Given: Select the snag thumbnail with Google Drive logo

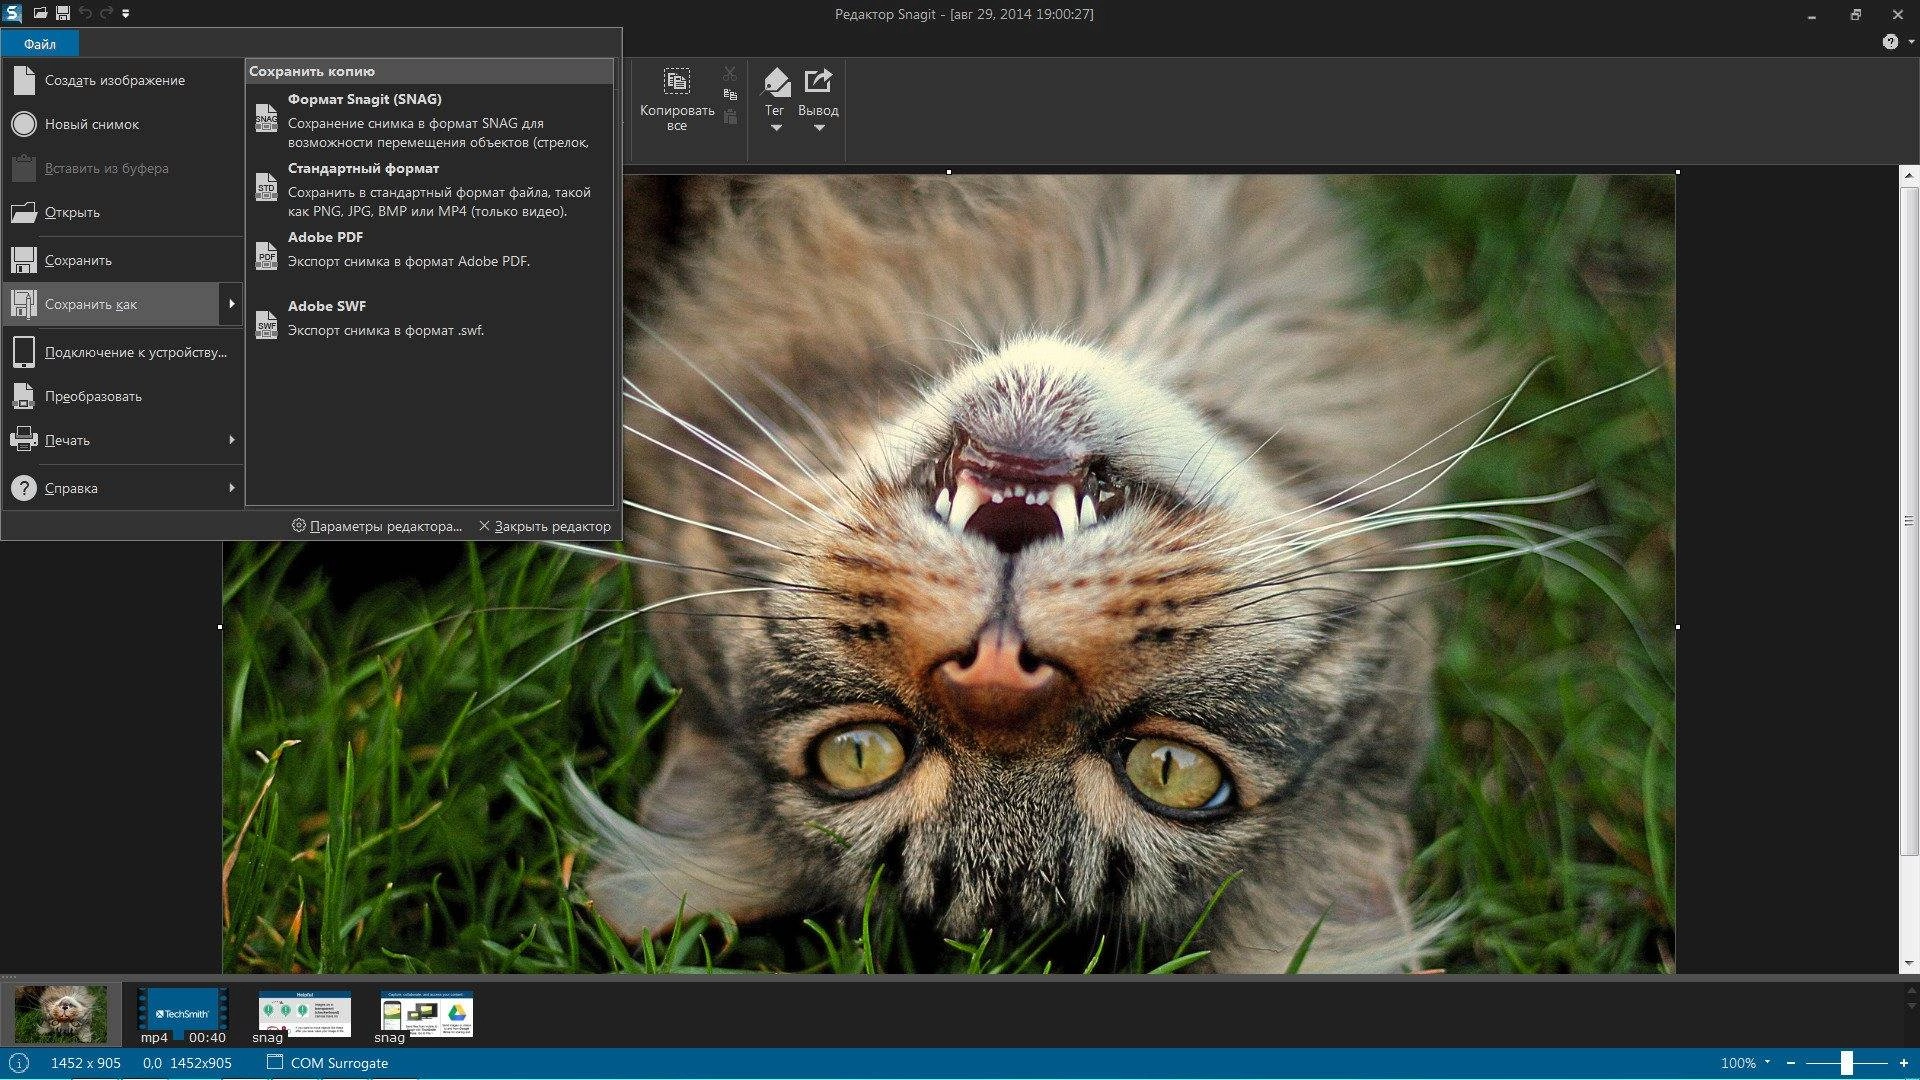Looking at the screenshot, I should click(x=426, y=1014).
